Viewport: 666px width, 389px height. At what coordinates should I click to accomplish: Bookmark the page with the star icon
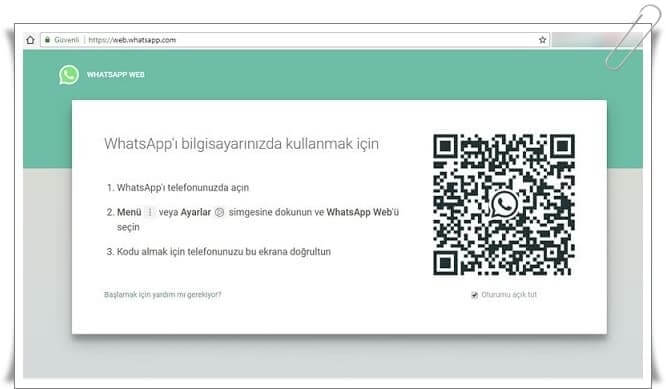(x=542, y=40)
